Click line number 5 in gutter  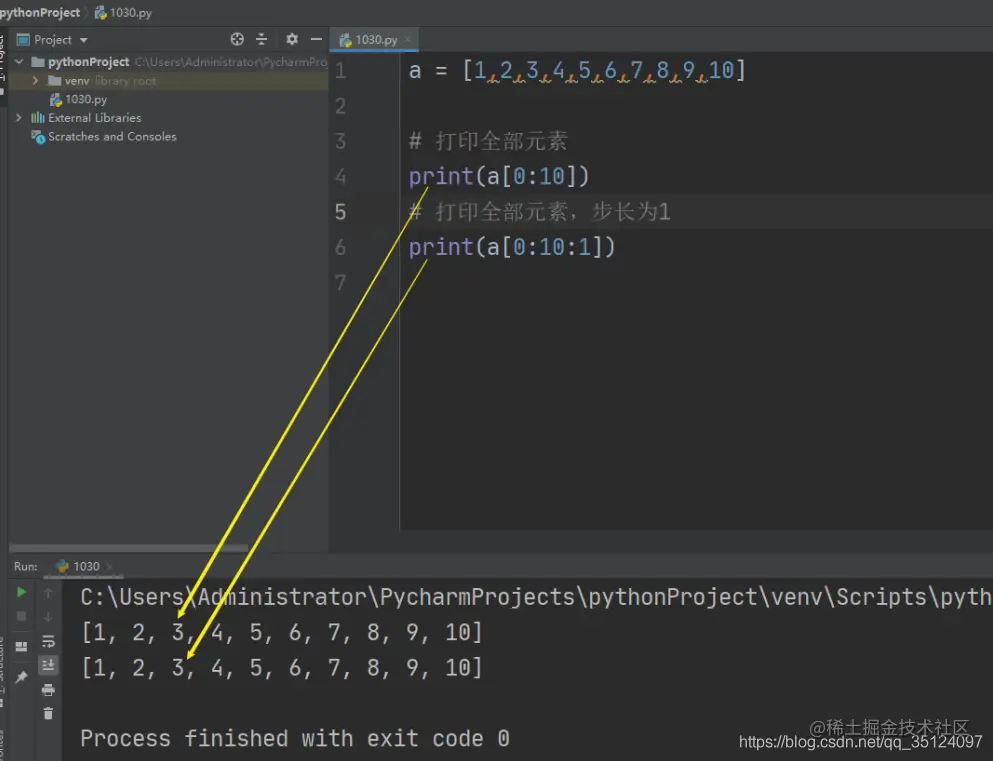coord(341,211)
